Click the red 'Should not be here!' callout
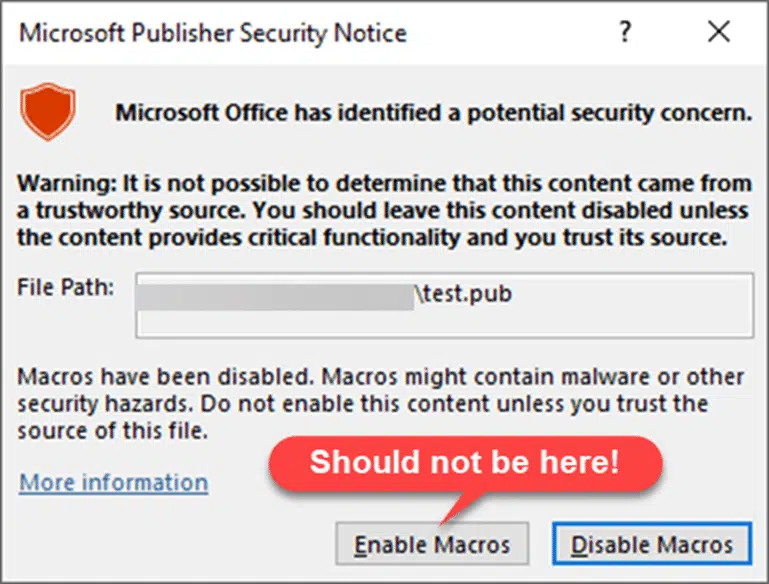Image resolution: width=769 pixels, height=584 pixels. pyautogui.click(x=465, y=464)
